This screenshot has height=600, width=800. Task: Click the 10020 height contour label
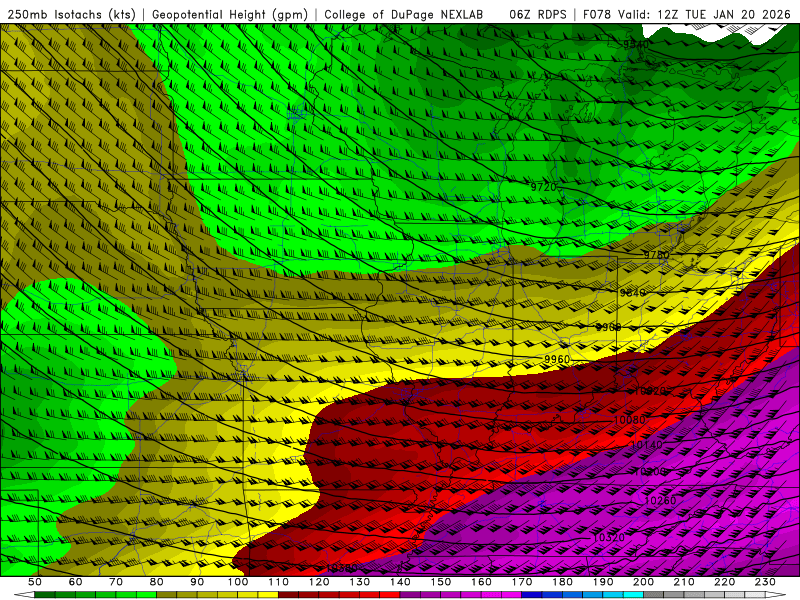pyautogui.click(x=650, y=391)
